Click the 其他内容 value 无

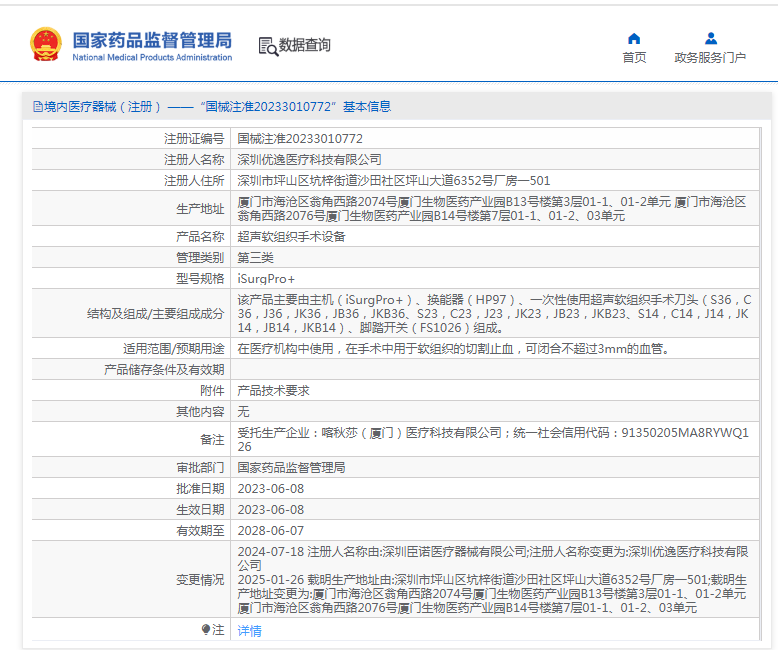click(243, 412)
